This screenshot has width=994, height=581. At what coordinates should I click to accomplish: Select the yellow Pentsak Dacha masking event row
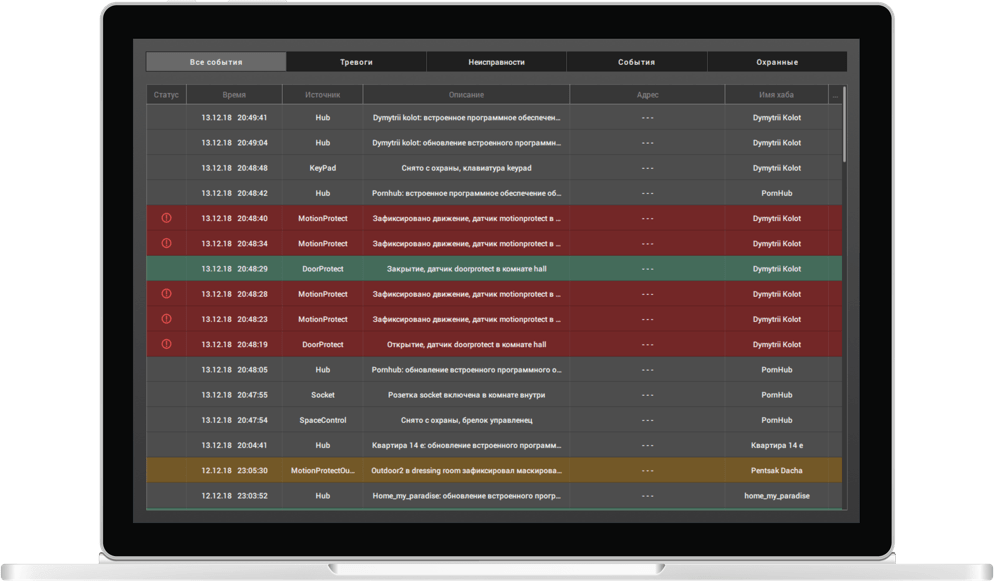tap(466, 470)
